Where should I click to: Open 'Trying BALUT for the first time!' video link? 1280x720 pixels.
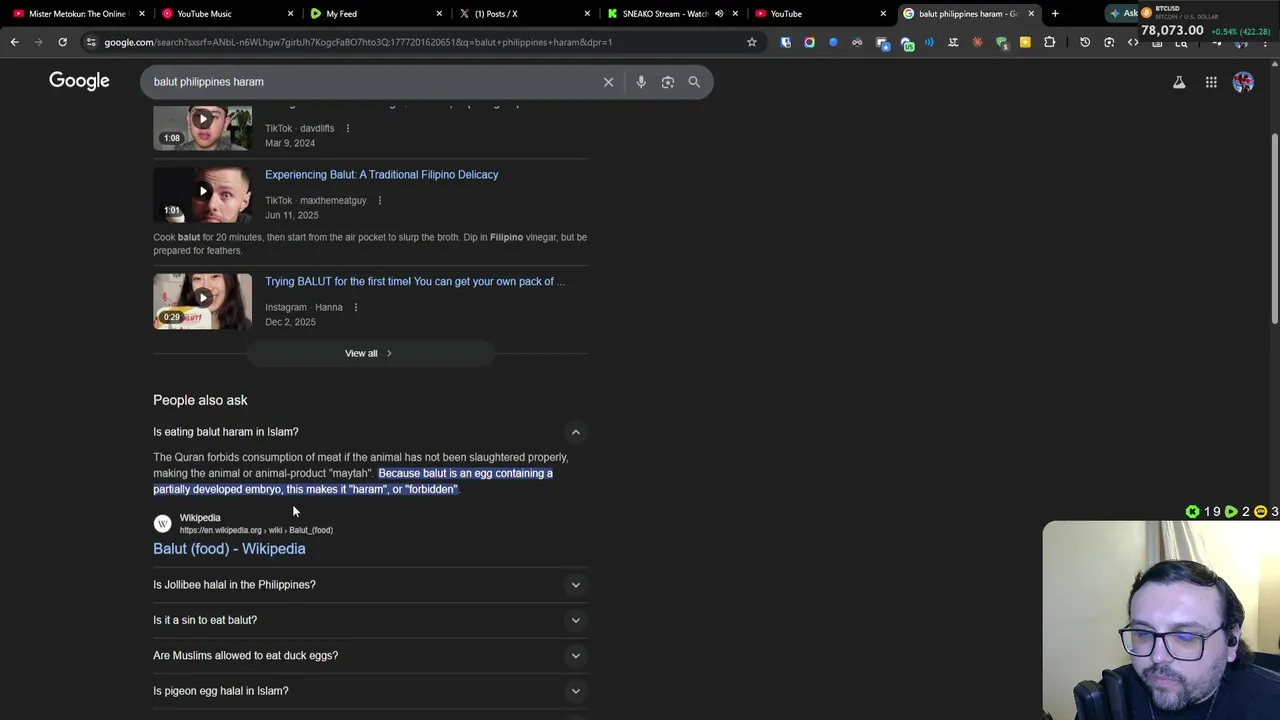click(x=414, y=282)
